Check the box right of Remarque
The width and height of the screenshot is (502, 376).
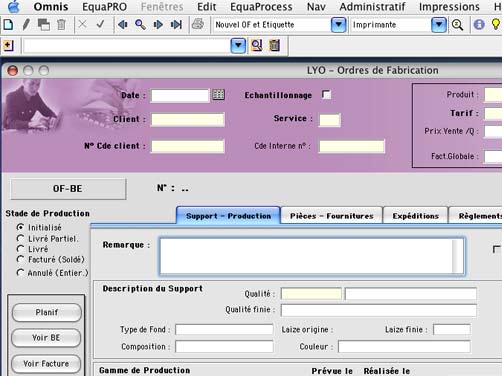point(497,249)
